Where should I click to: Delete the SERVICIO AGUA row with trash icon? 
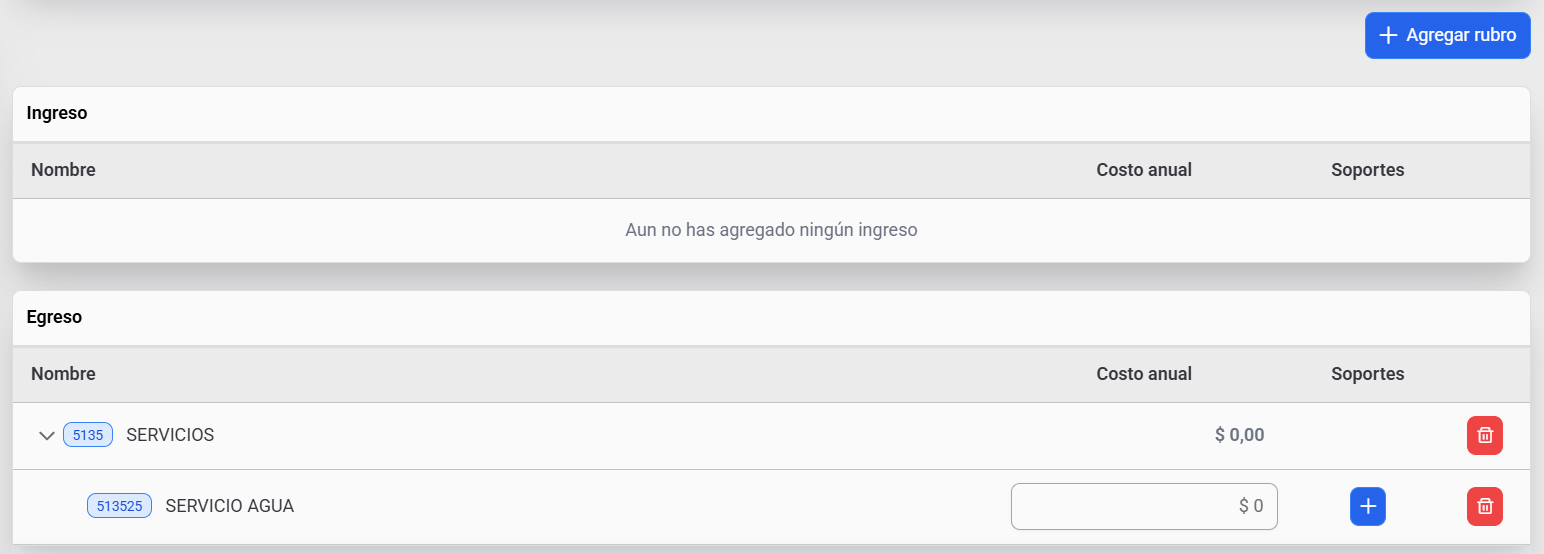tap(1484, 507)
